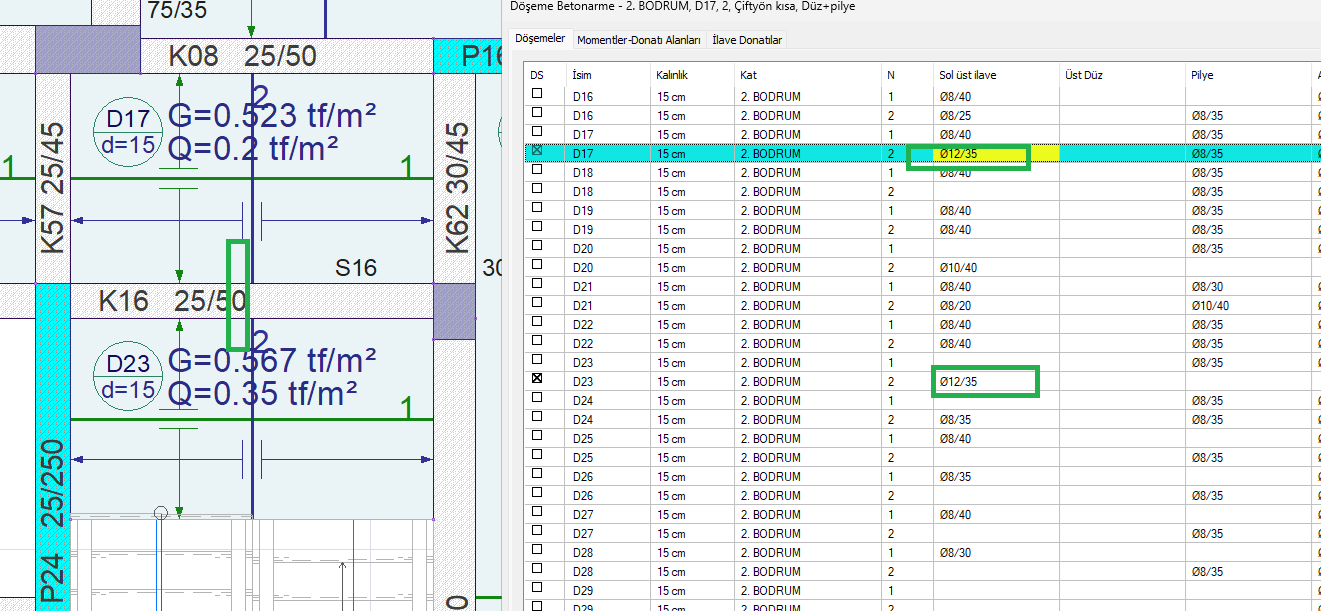Click the Ø8/20 cell in D21 row

(956, 305)
